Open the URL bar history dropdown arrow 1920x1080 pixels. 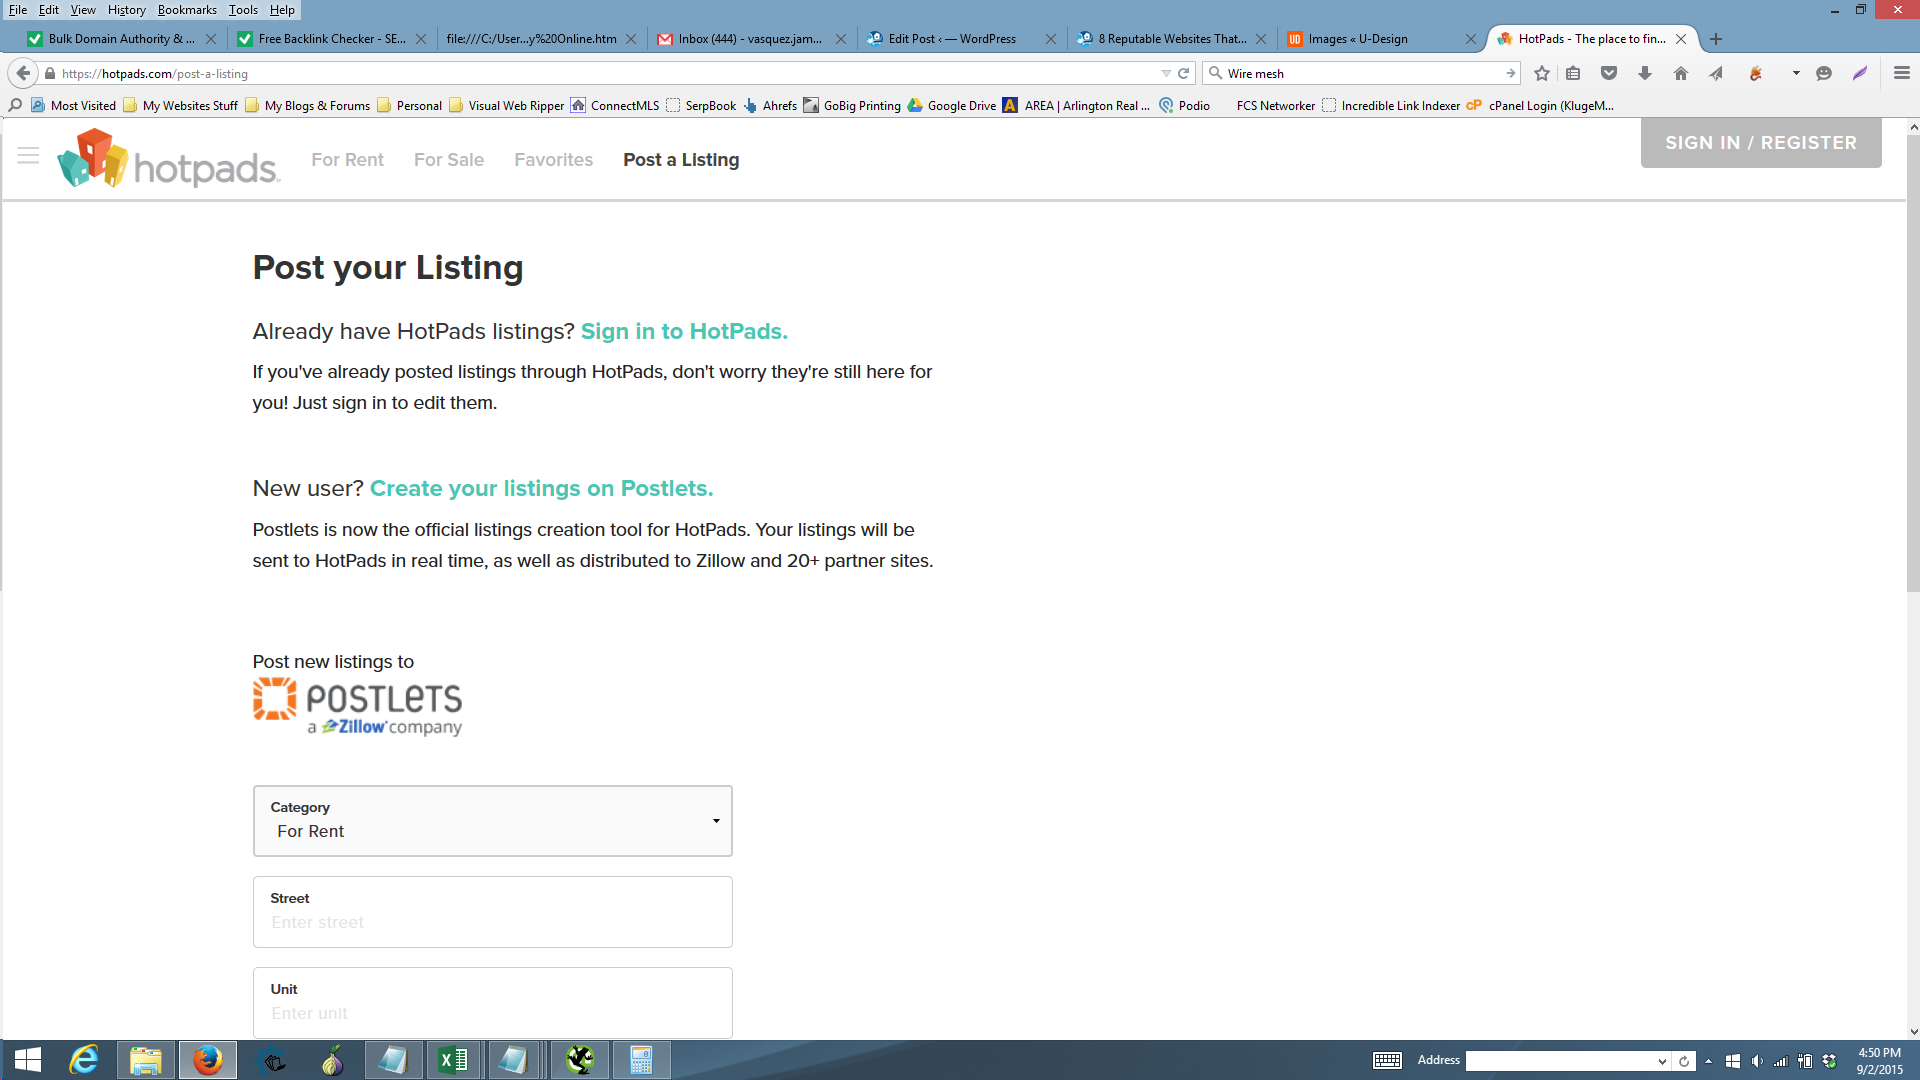pyautogui.click(x=1166, y=73)
